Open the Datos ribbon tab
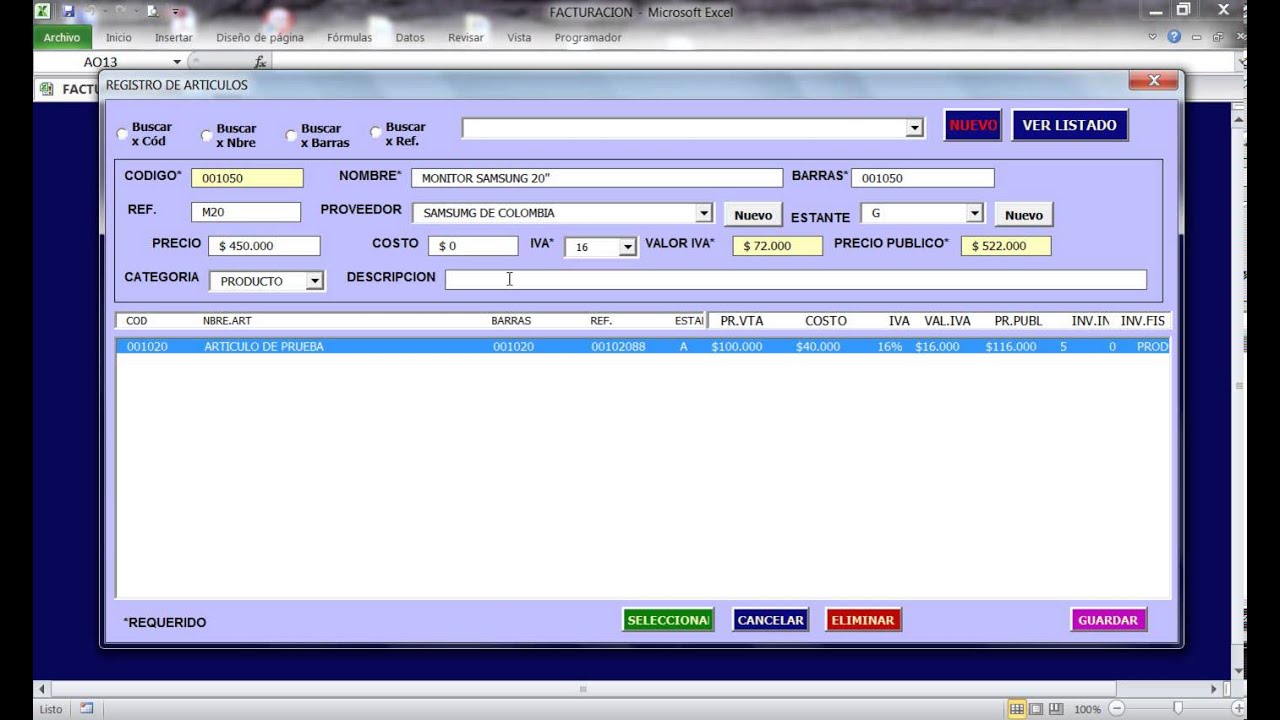Screen dimensions: 1280x720 coord(409,37)
